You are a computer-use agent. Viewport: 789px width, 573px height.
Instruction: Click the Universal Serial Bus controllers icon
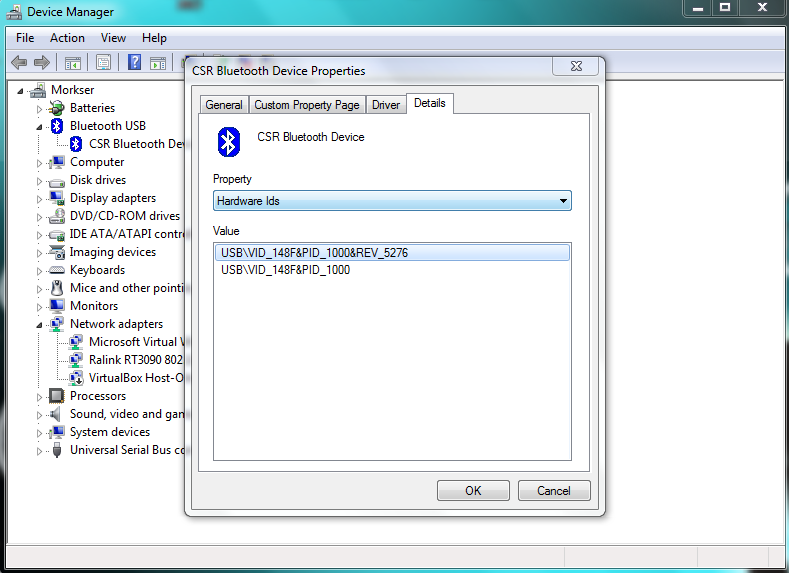(x=57, y=450)
